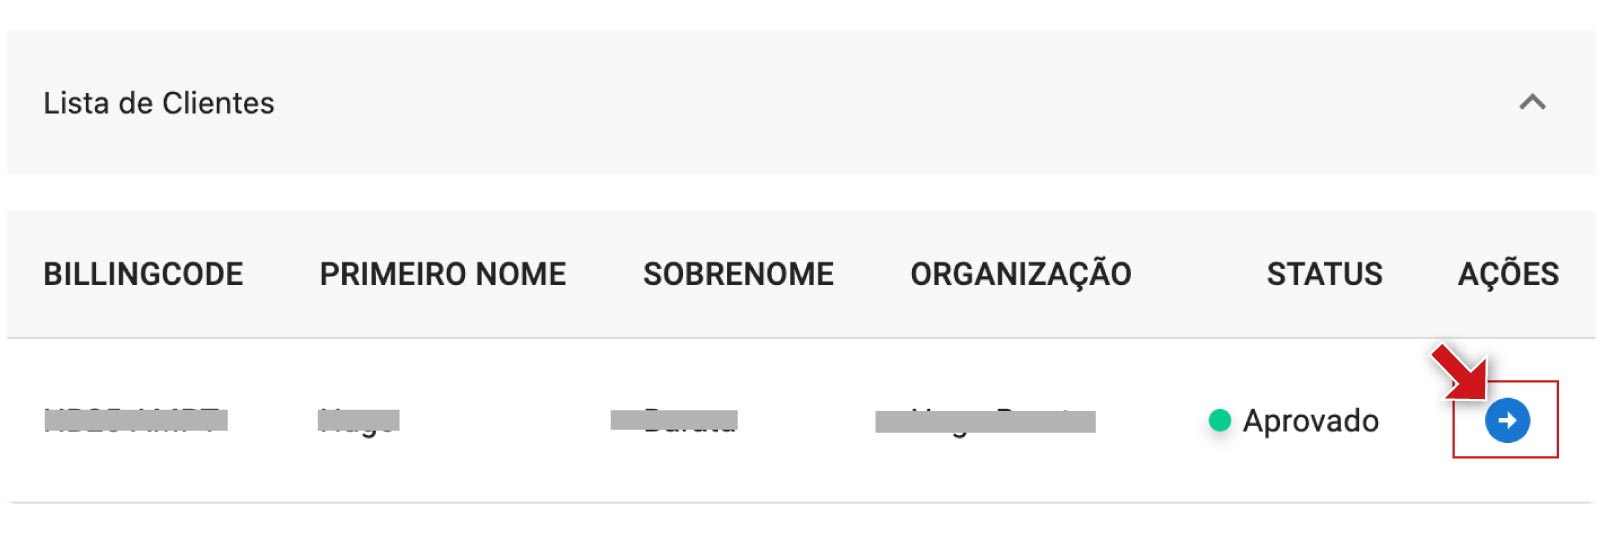Sort by the BILLINGCODE column header
The width and height of the screenshot is (1616, 537).
[143, 274]
